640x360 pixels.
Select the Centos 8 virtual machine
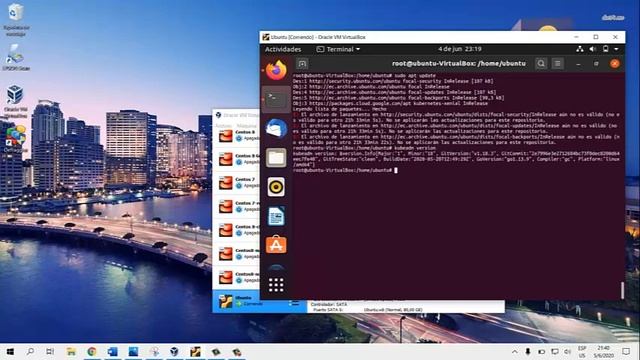pos(236,136)
